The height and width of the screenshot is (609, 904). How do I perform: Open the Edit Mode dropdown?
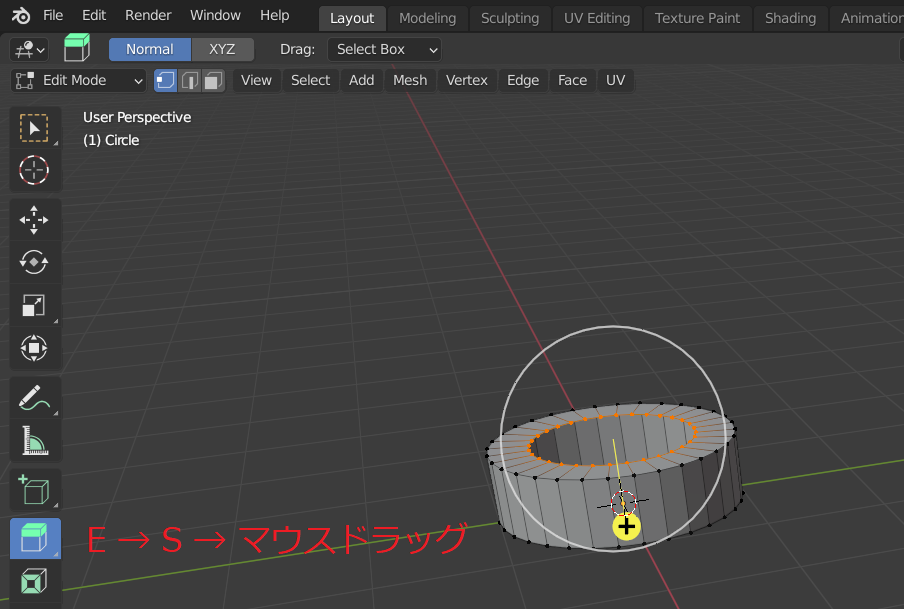click(78, 81)
